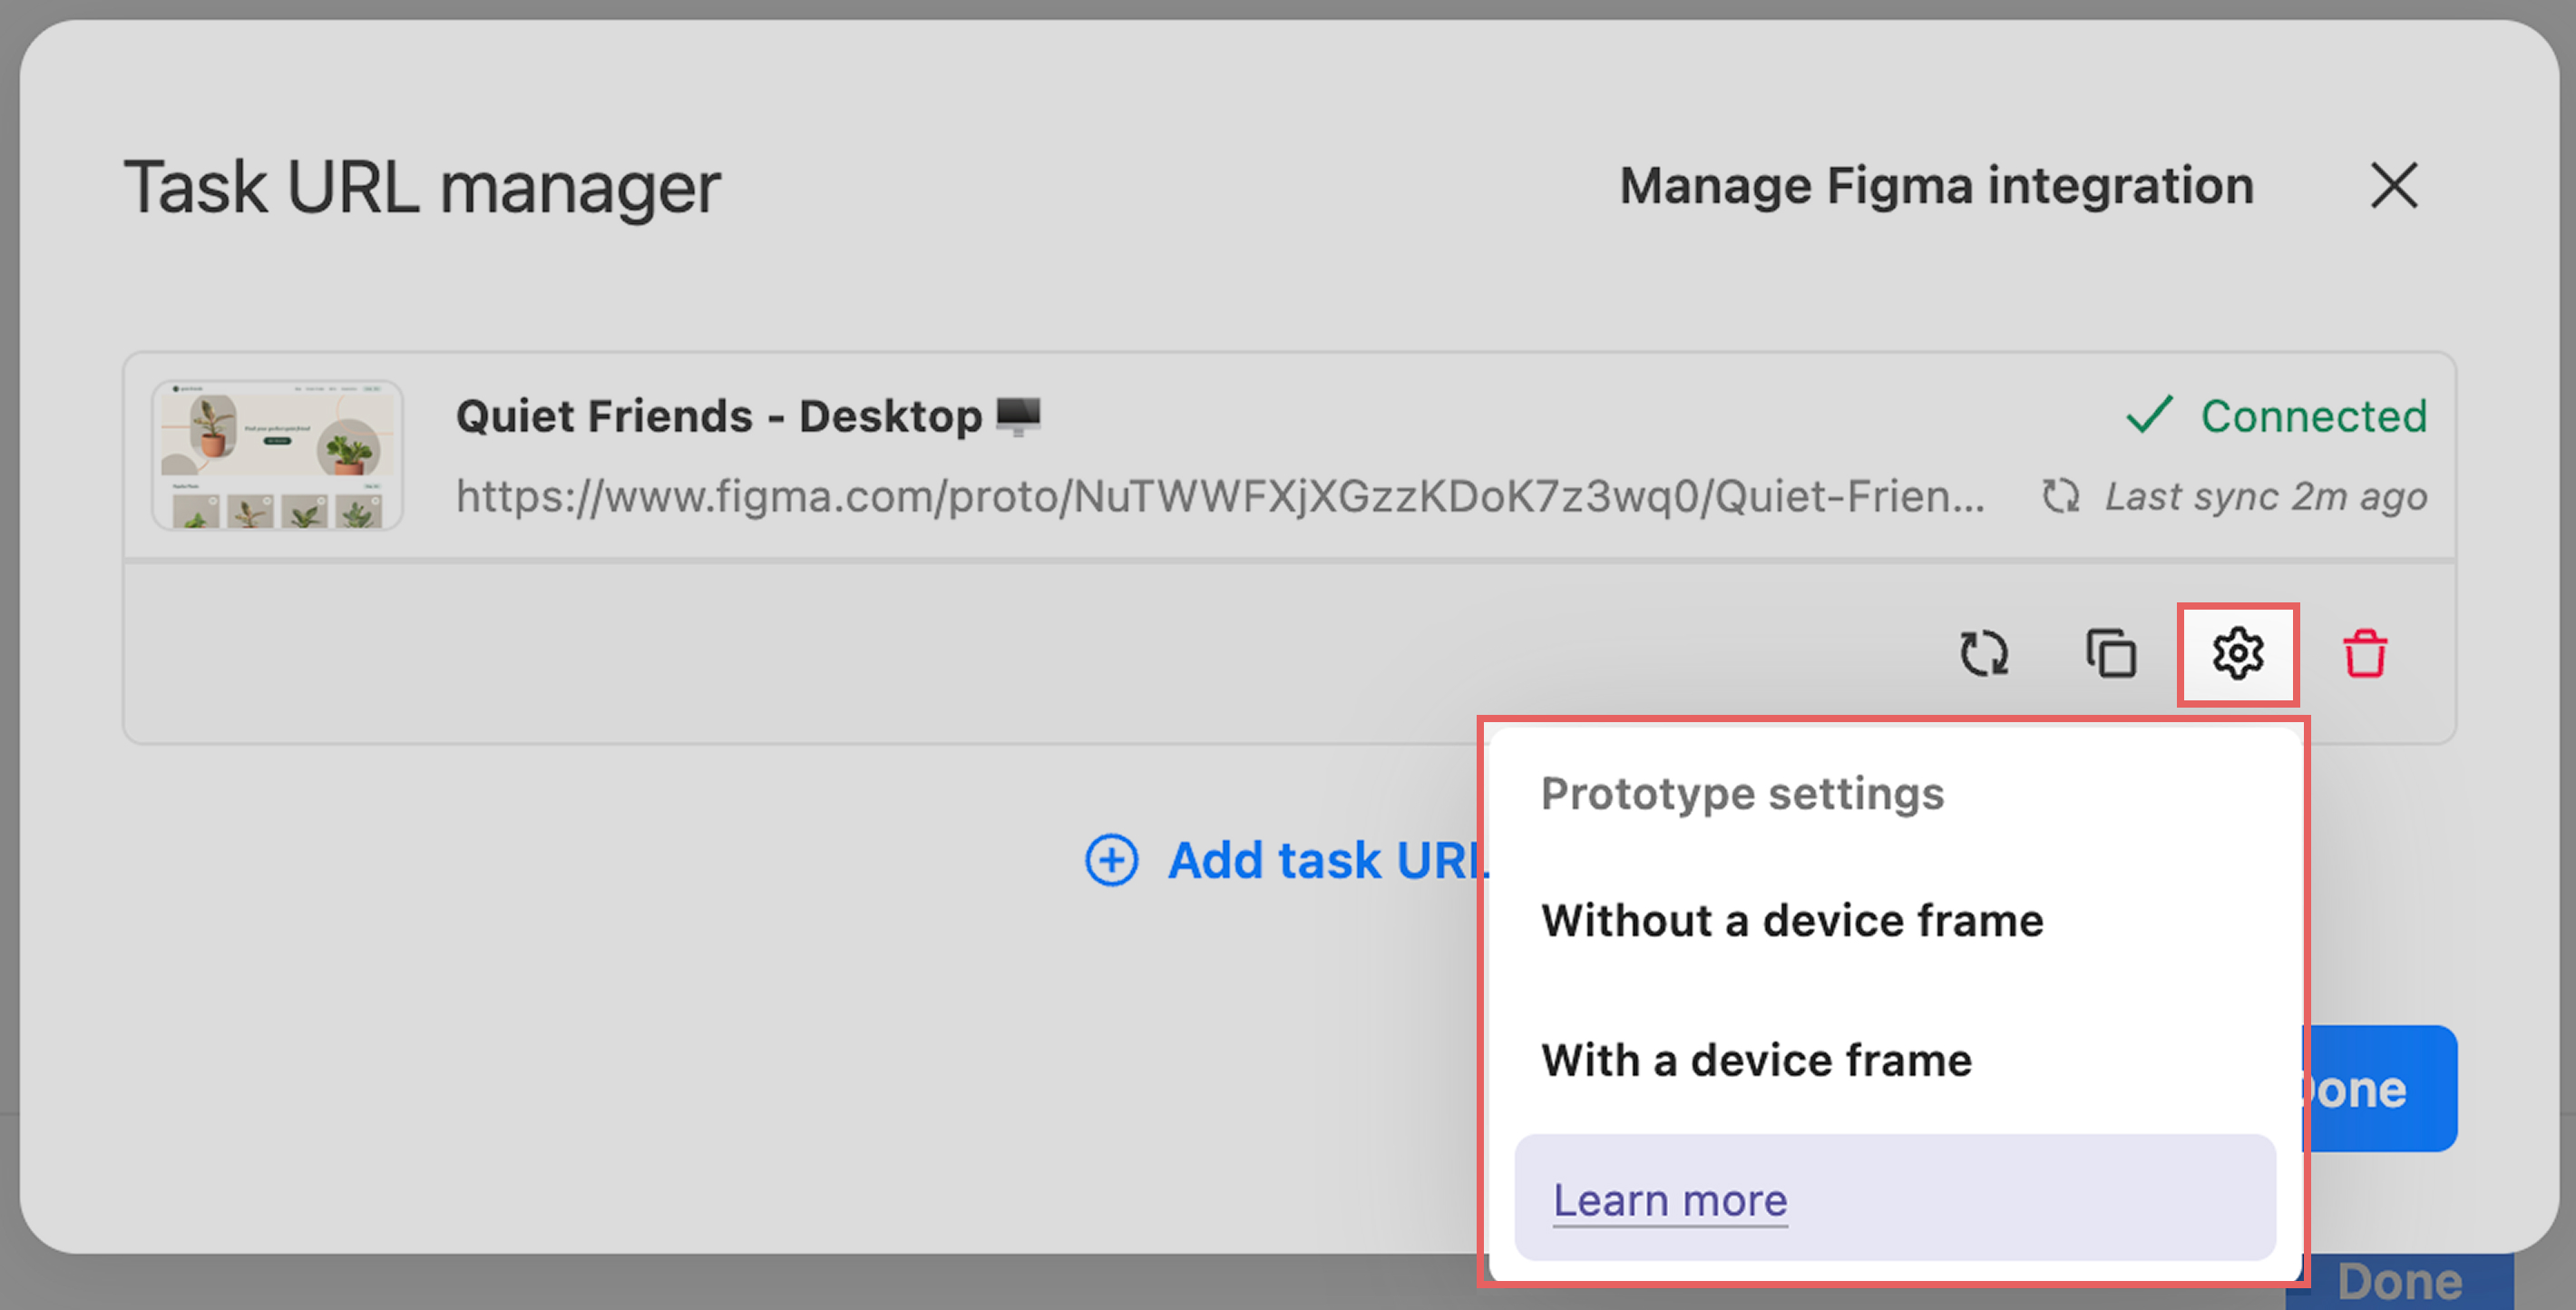Click the Last sync 2m ago text

coord(2266,496)
